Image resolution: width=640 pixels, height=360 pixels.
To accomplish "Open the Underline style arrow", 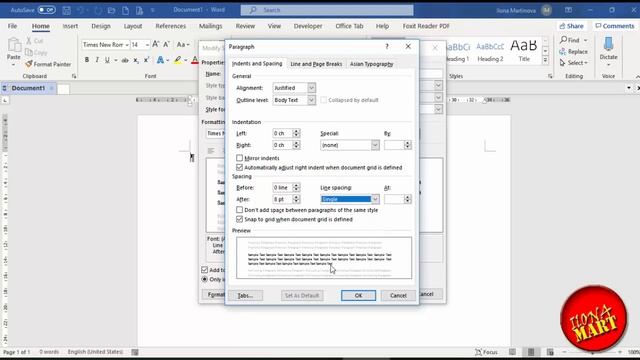I will click(x=116, y=60).
